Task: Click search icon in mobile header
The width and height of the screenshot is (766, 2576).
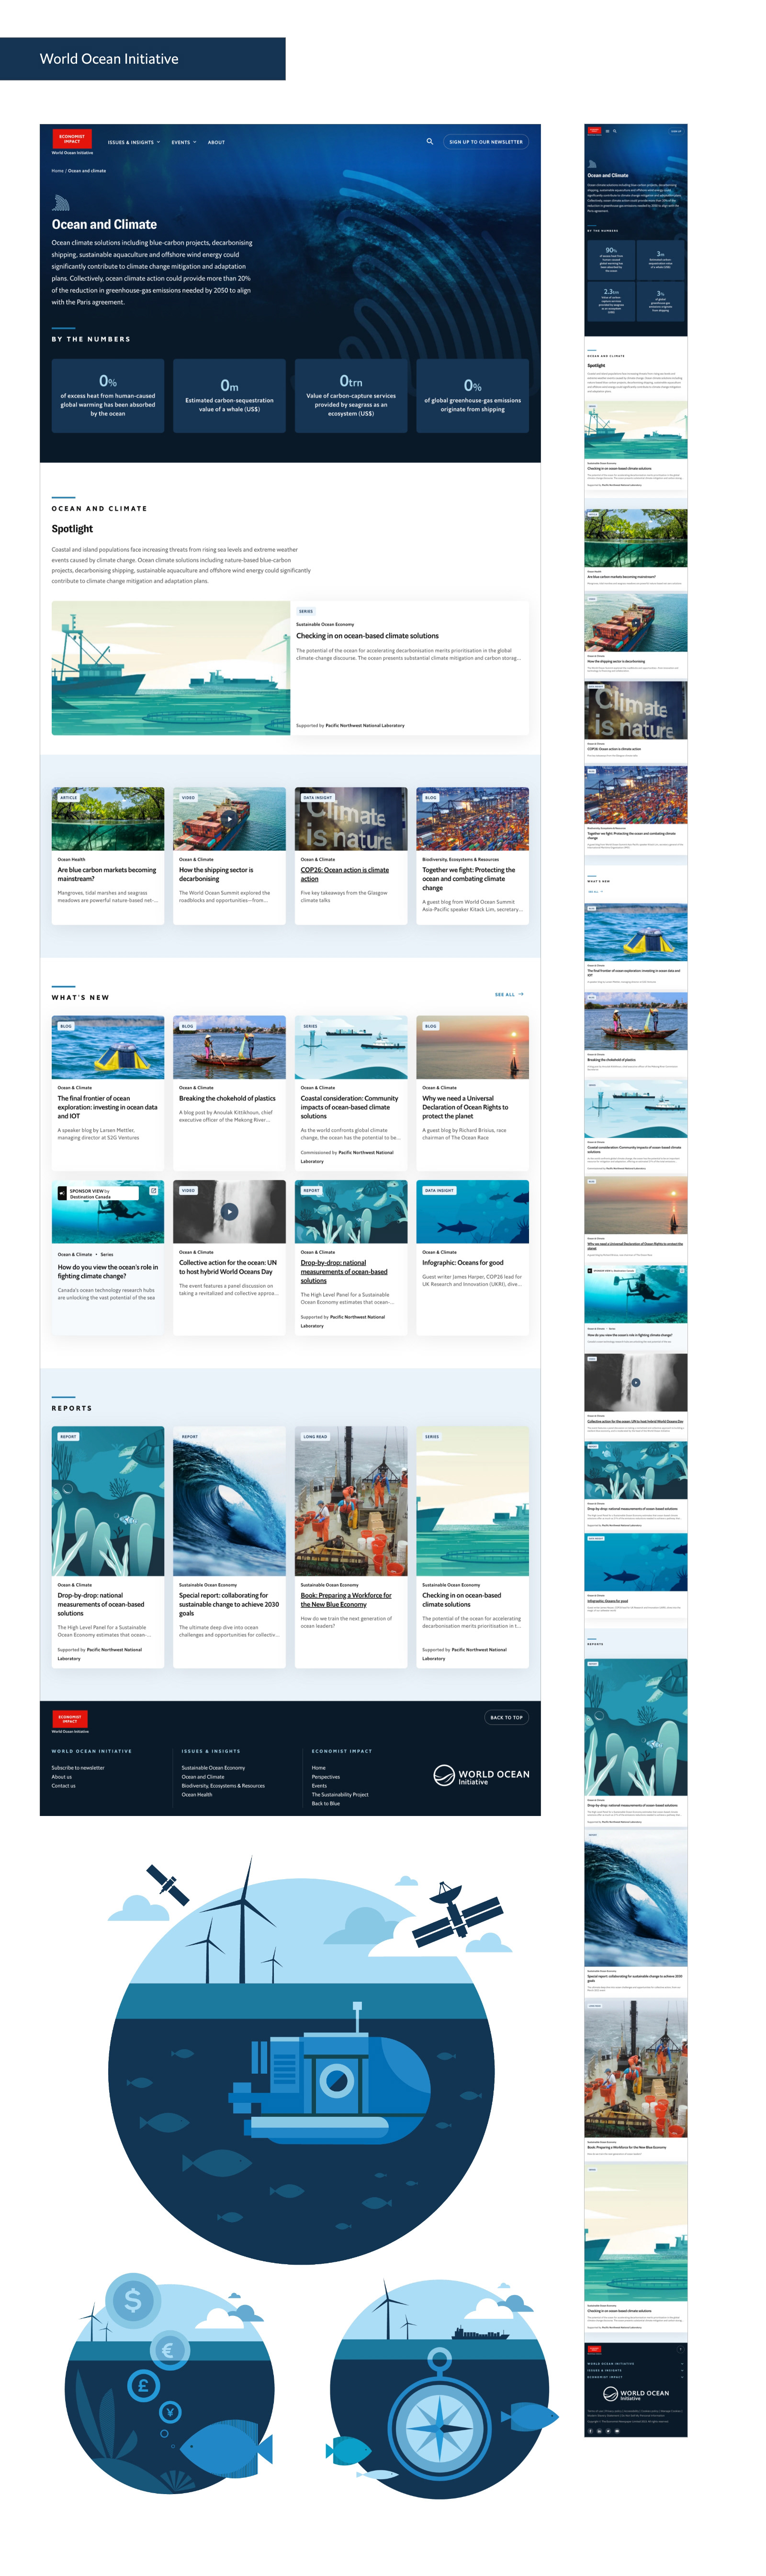Action: 614,131
